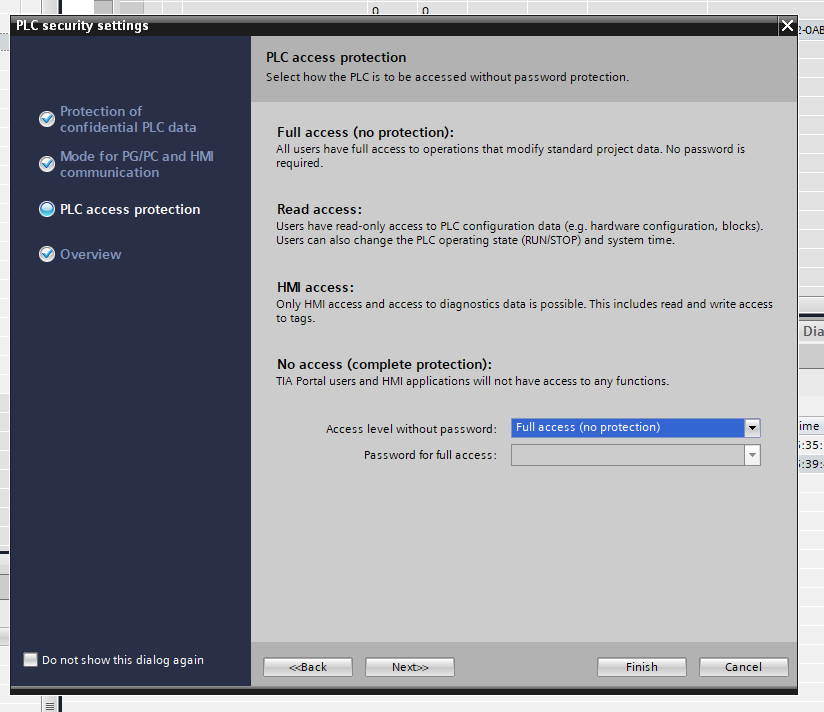Click the PLC security settings title bar
Viewport: 824px width, 712px height.
[400, 26]
